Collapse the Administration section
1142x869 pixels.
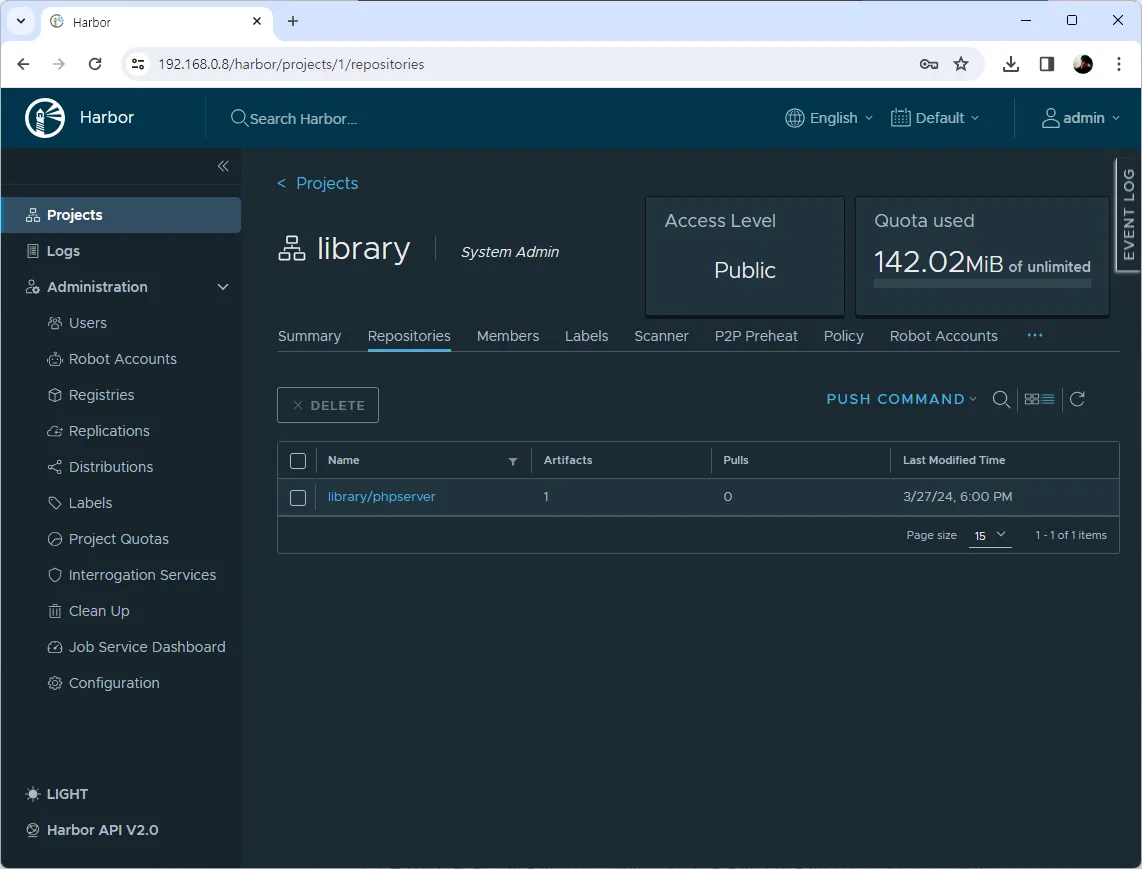point(223,287)
